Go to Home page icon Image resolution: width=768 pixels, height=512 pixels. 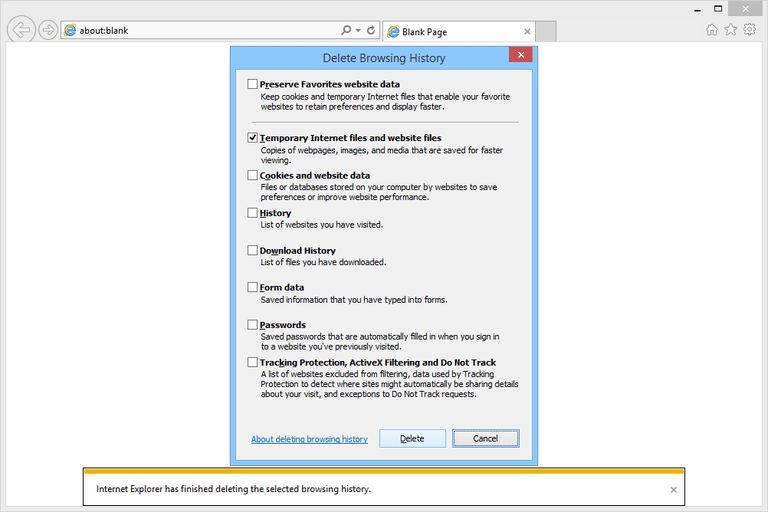tap(712, 30)
